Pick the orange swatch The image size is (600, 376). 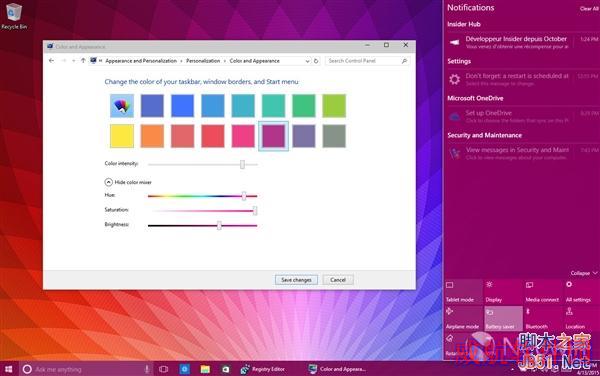pos(152,136)
